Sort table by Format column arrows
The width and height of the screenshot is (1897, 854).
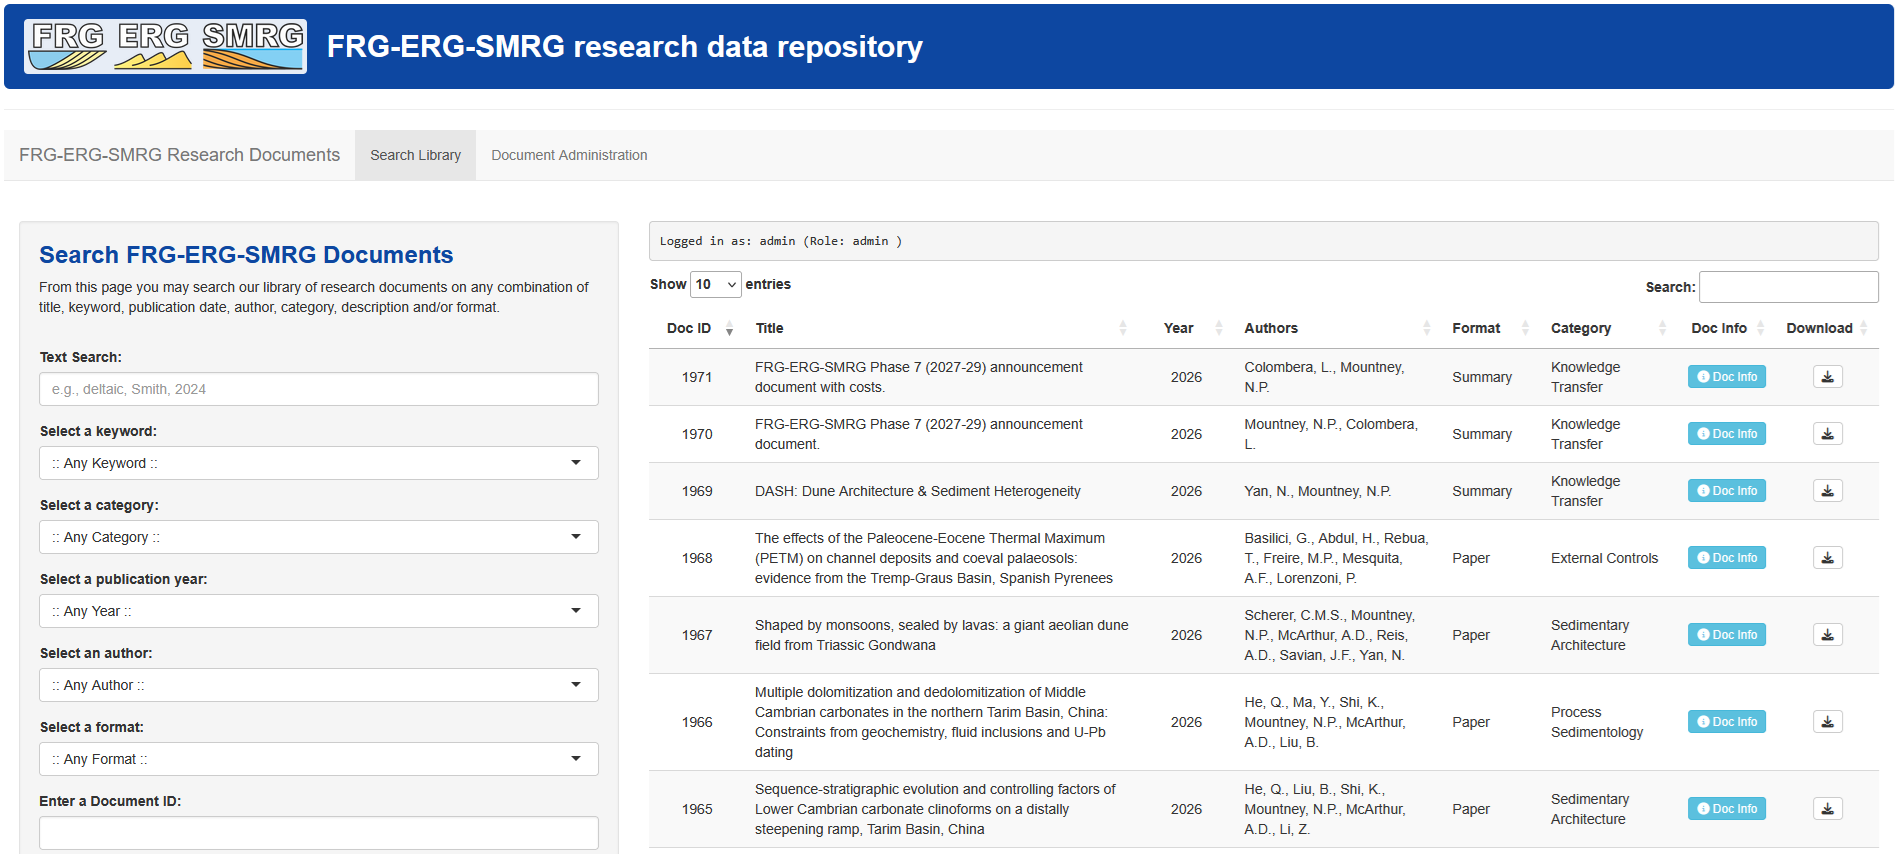(x=1525, y=328)
